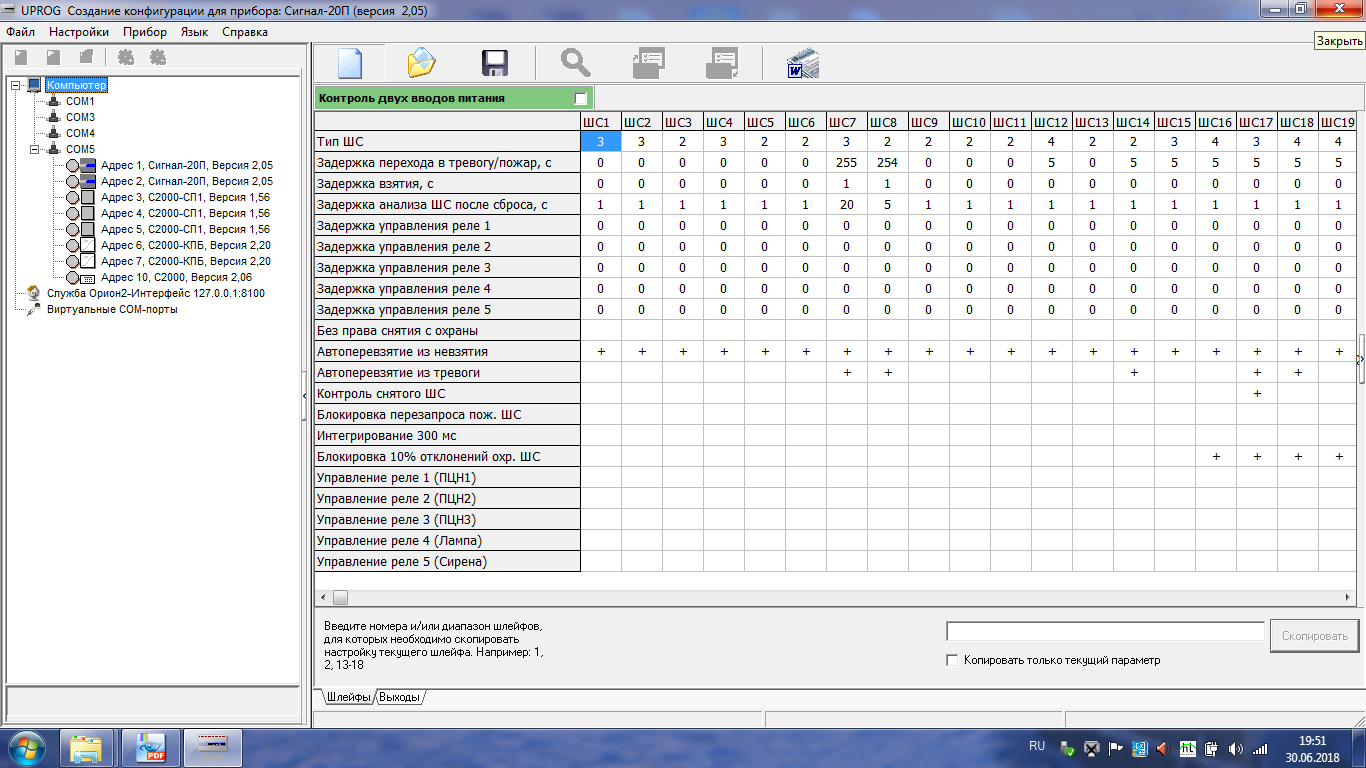Image resolution: width=1366 pixels, height=768 pixels.
Task: Click the virtual COM ports icon
Action: click(33, 309)
